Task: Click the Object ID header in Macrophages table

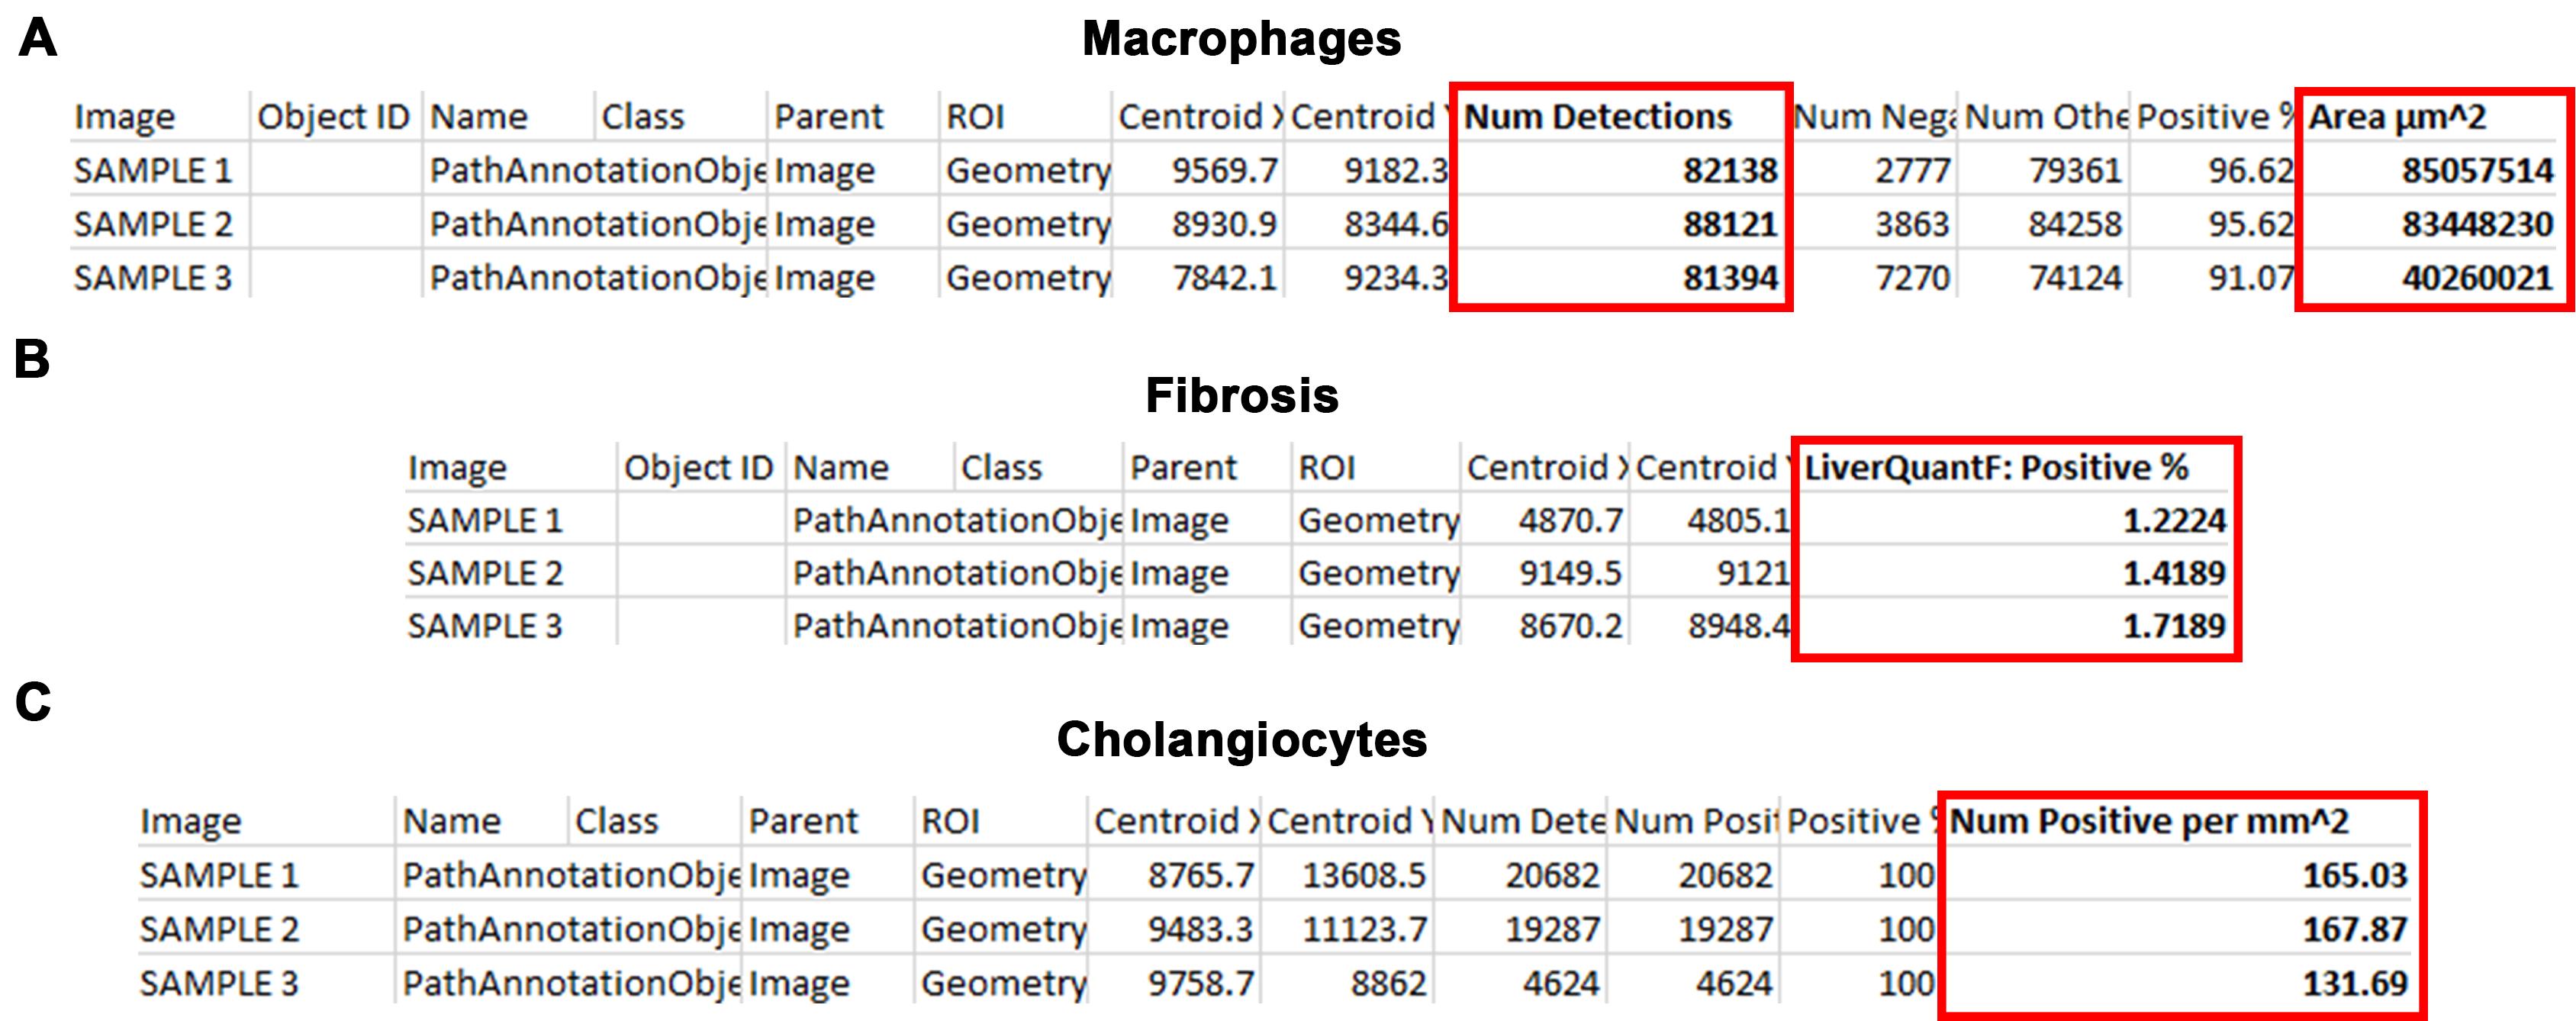Action: tap(333, 117)
